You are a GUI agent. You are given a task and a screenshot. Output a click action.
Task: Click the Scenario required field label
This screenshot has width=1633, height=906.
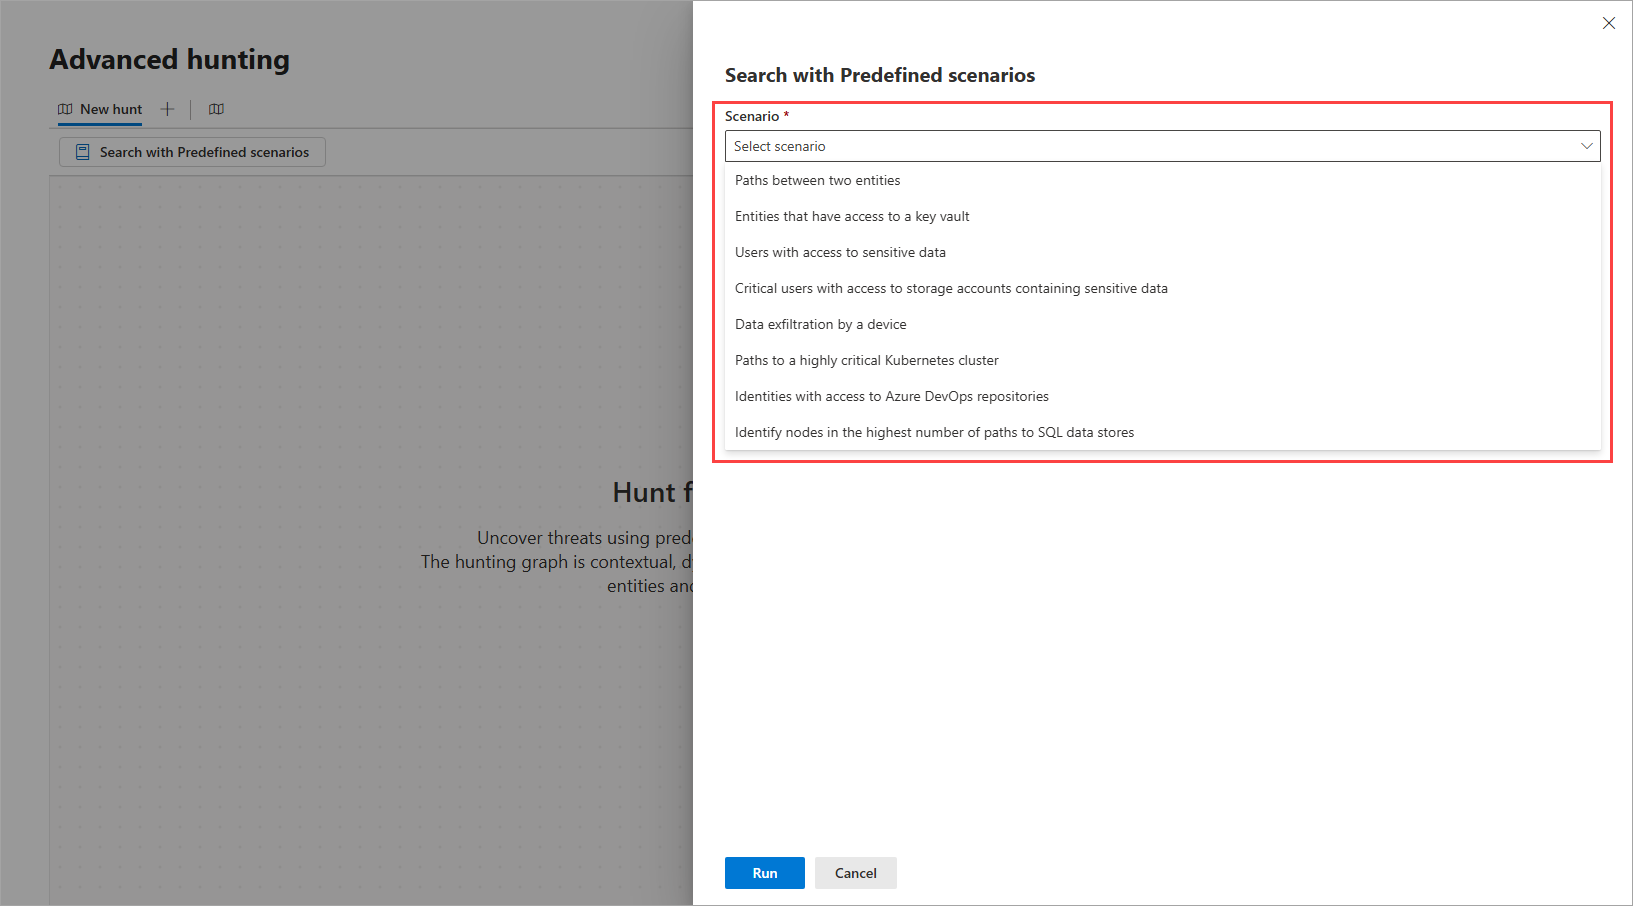coord(752,116)
